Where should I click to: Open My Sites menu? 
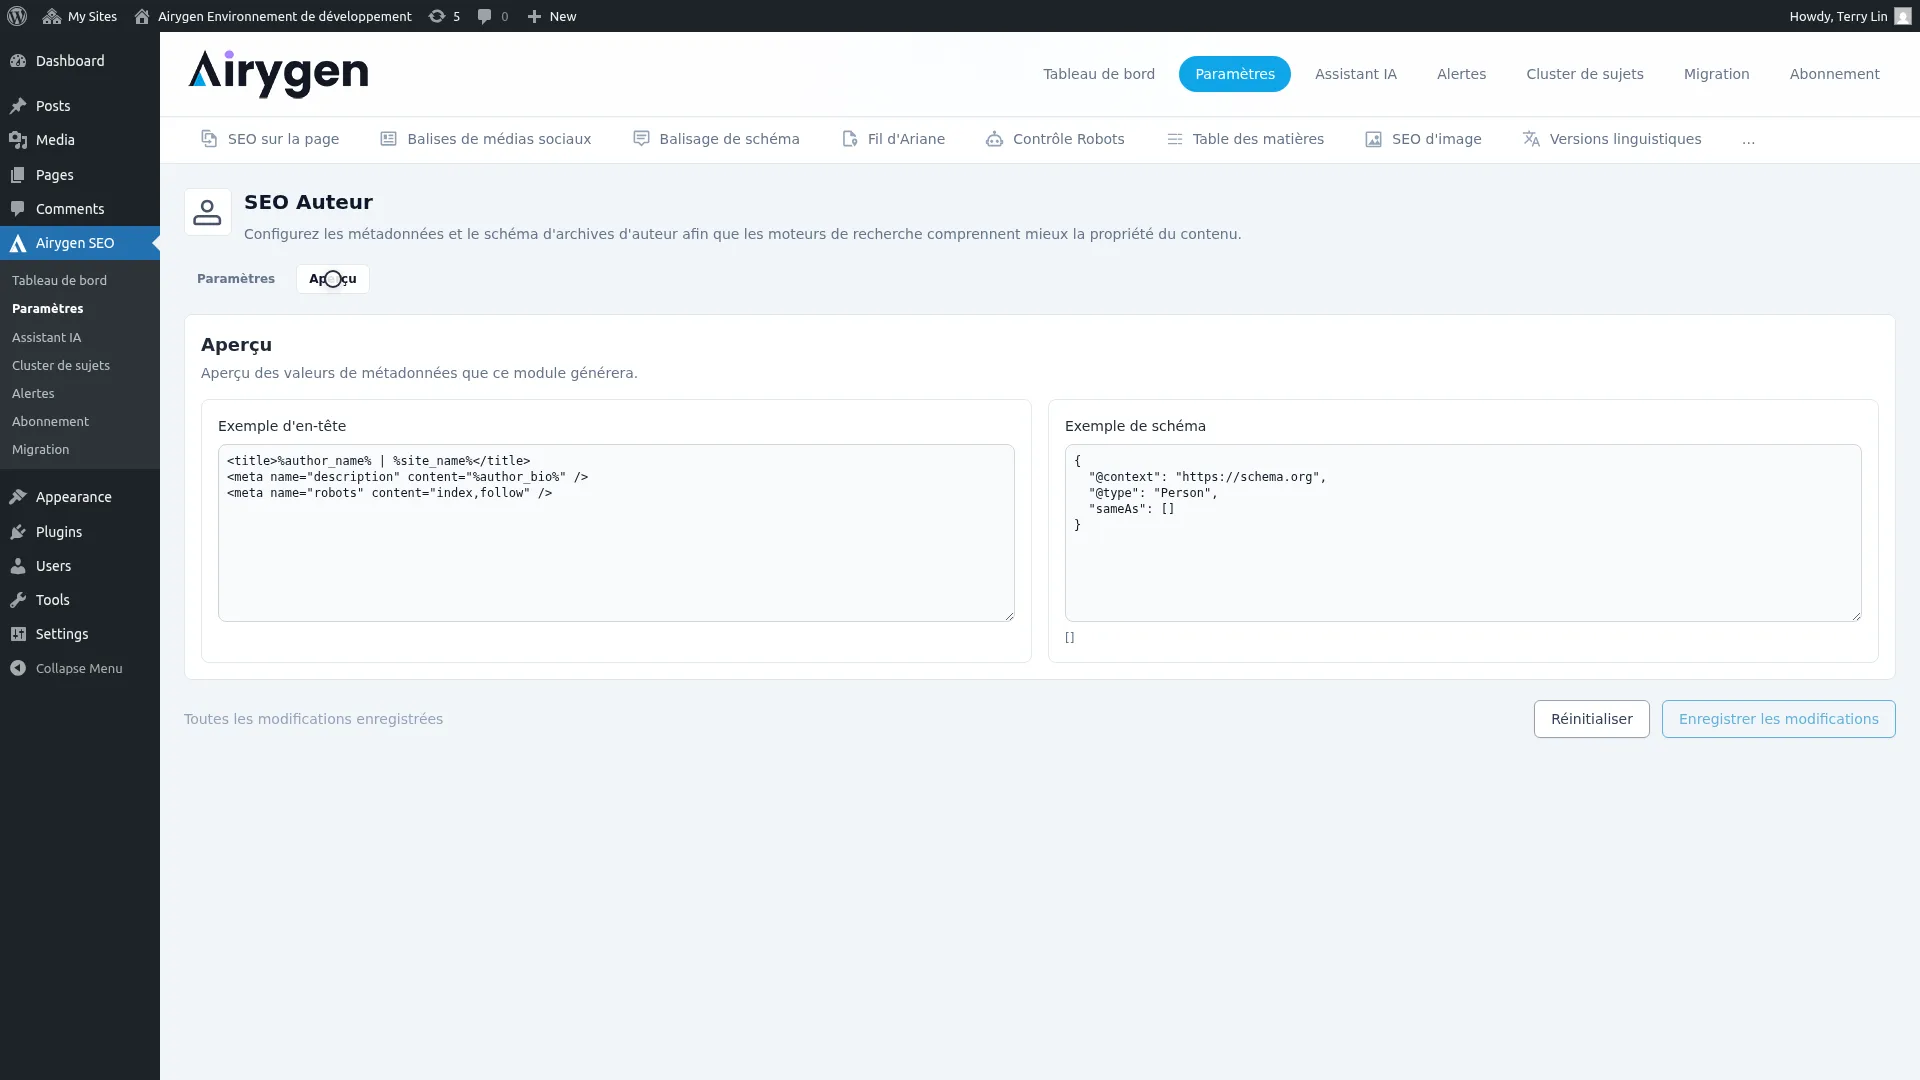[x=80, y=16]
